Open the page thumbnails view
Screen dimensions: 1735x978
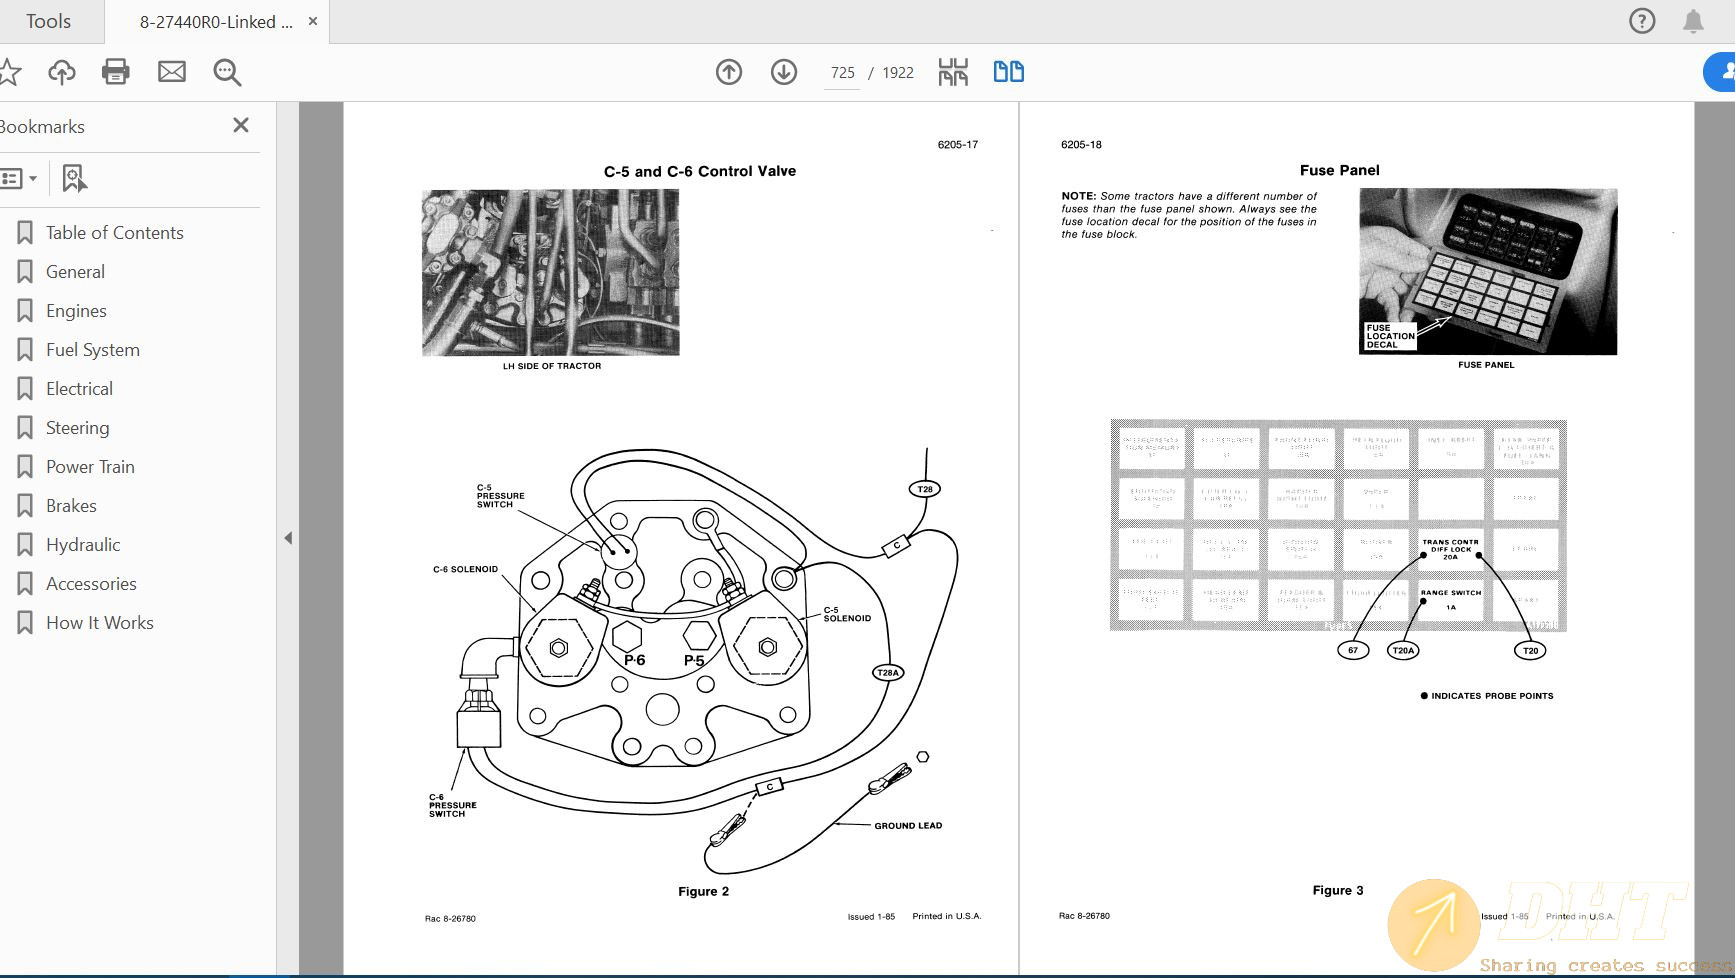click(953, 71)
